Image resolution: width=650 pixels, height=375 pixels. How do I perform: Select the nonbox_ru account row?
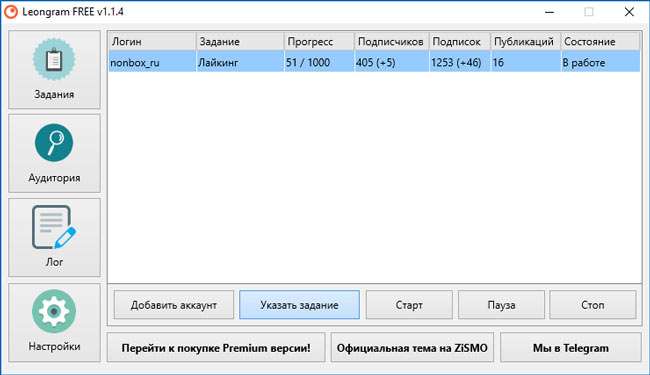click(374, 62)
